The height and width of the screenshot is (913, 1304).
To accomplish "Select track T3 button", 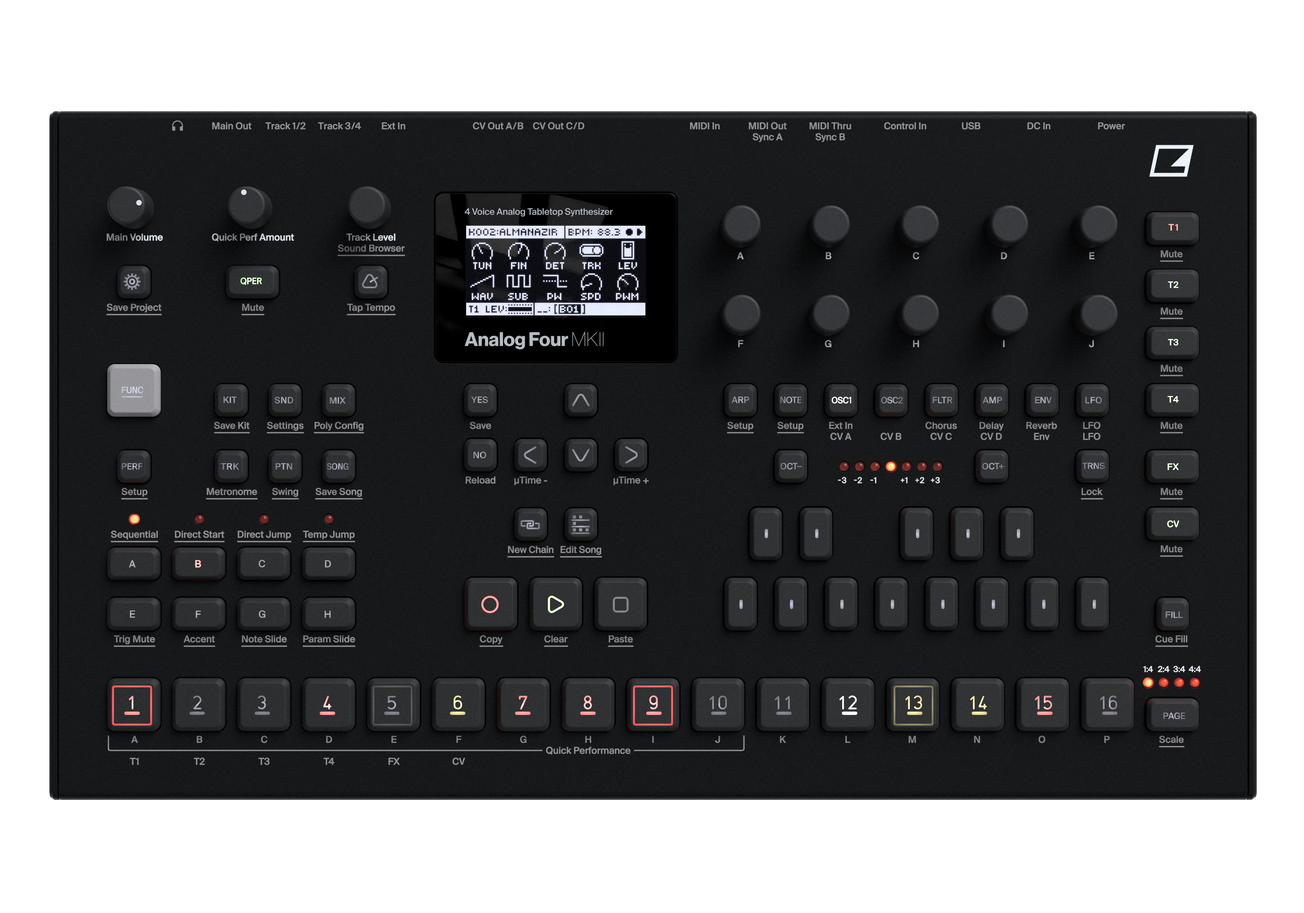I will click(x=1172, y=342).
